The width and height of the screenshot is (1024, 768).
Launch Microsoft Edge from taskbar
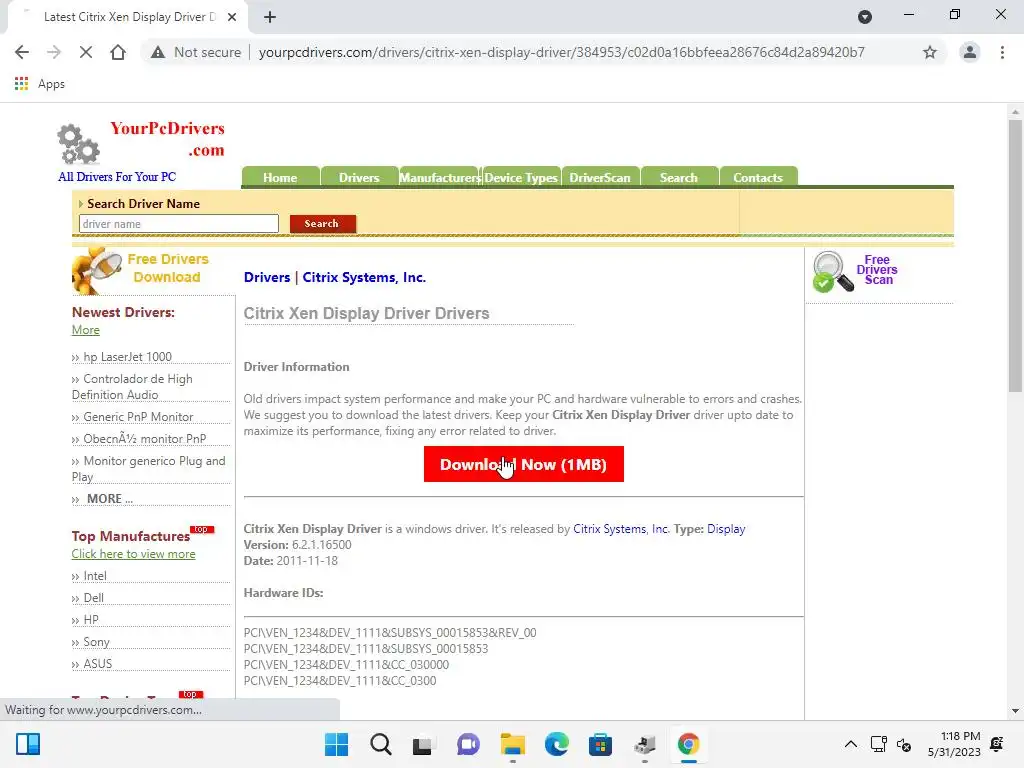pyautogui.click(x=556, y=744)
